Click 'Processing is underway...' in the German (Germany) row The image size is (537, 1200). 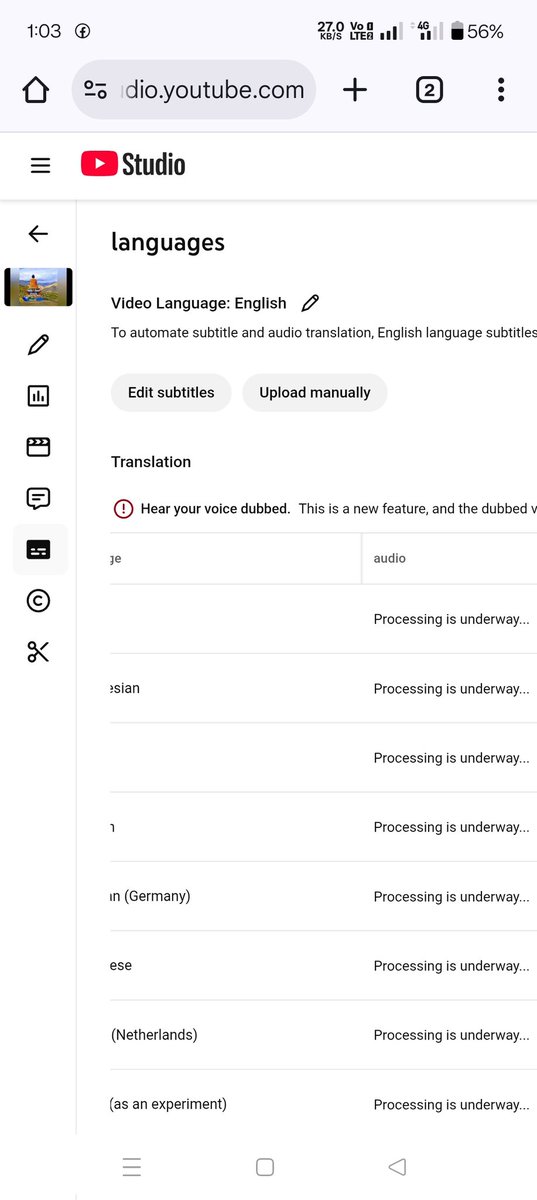pos(452,897)
